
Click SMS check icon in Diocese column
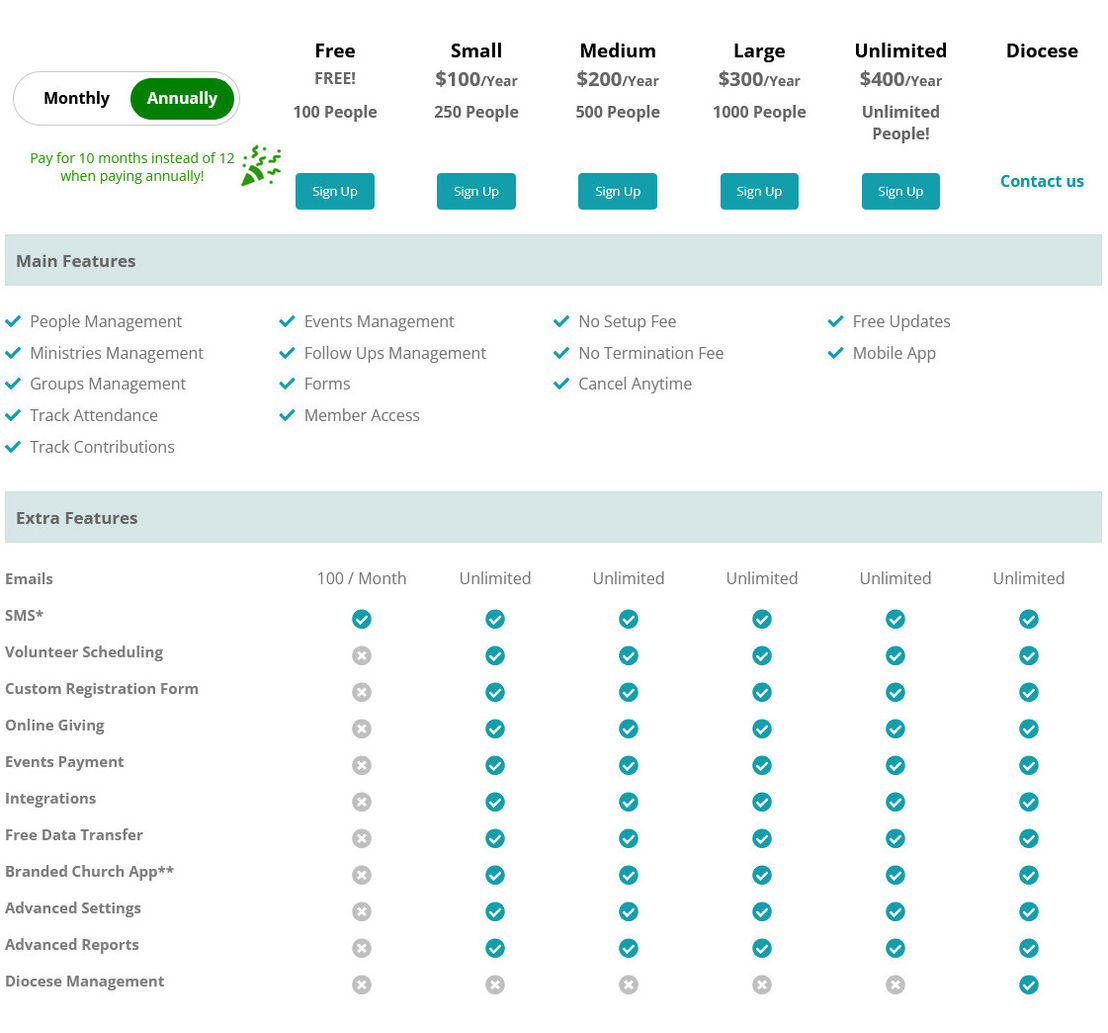point(1029,619)
